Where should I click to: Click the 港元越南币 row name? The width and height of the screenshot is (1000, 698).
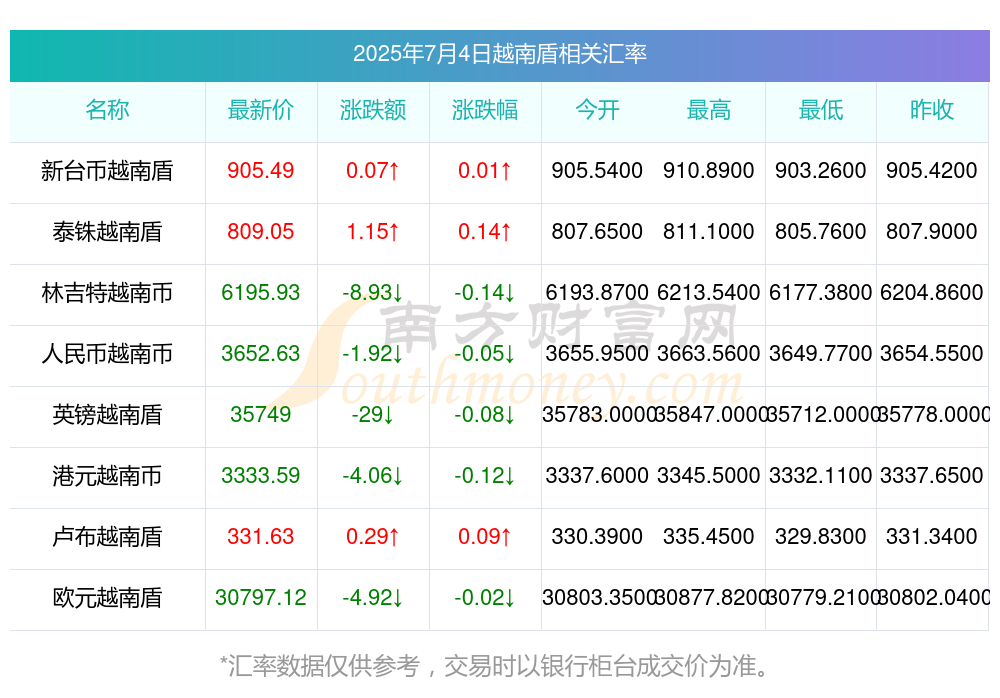[x=107, y=476]
